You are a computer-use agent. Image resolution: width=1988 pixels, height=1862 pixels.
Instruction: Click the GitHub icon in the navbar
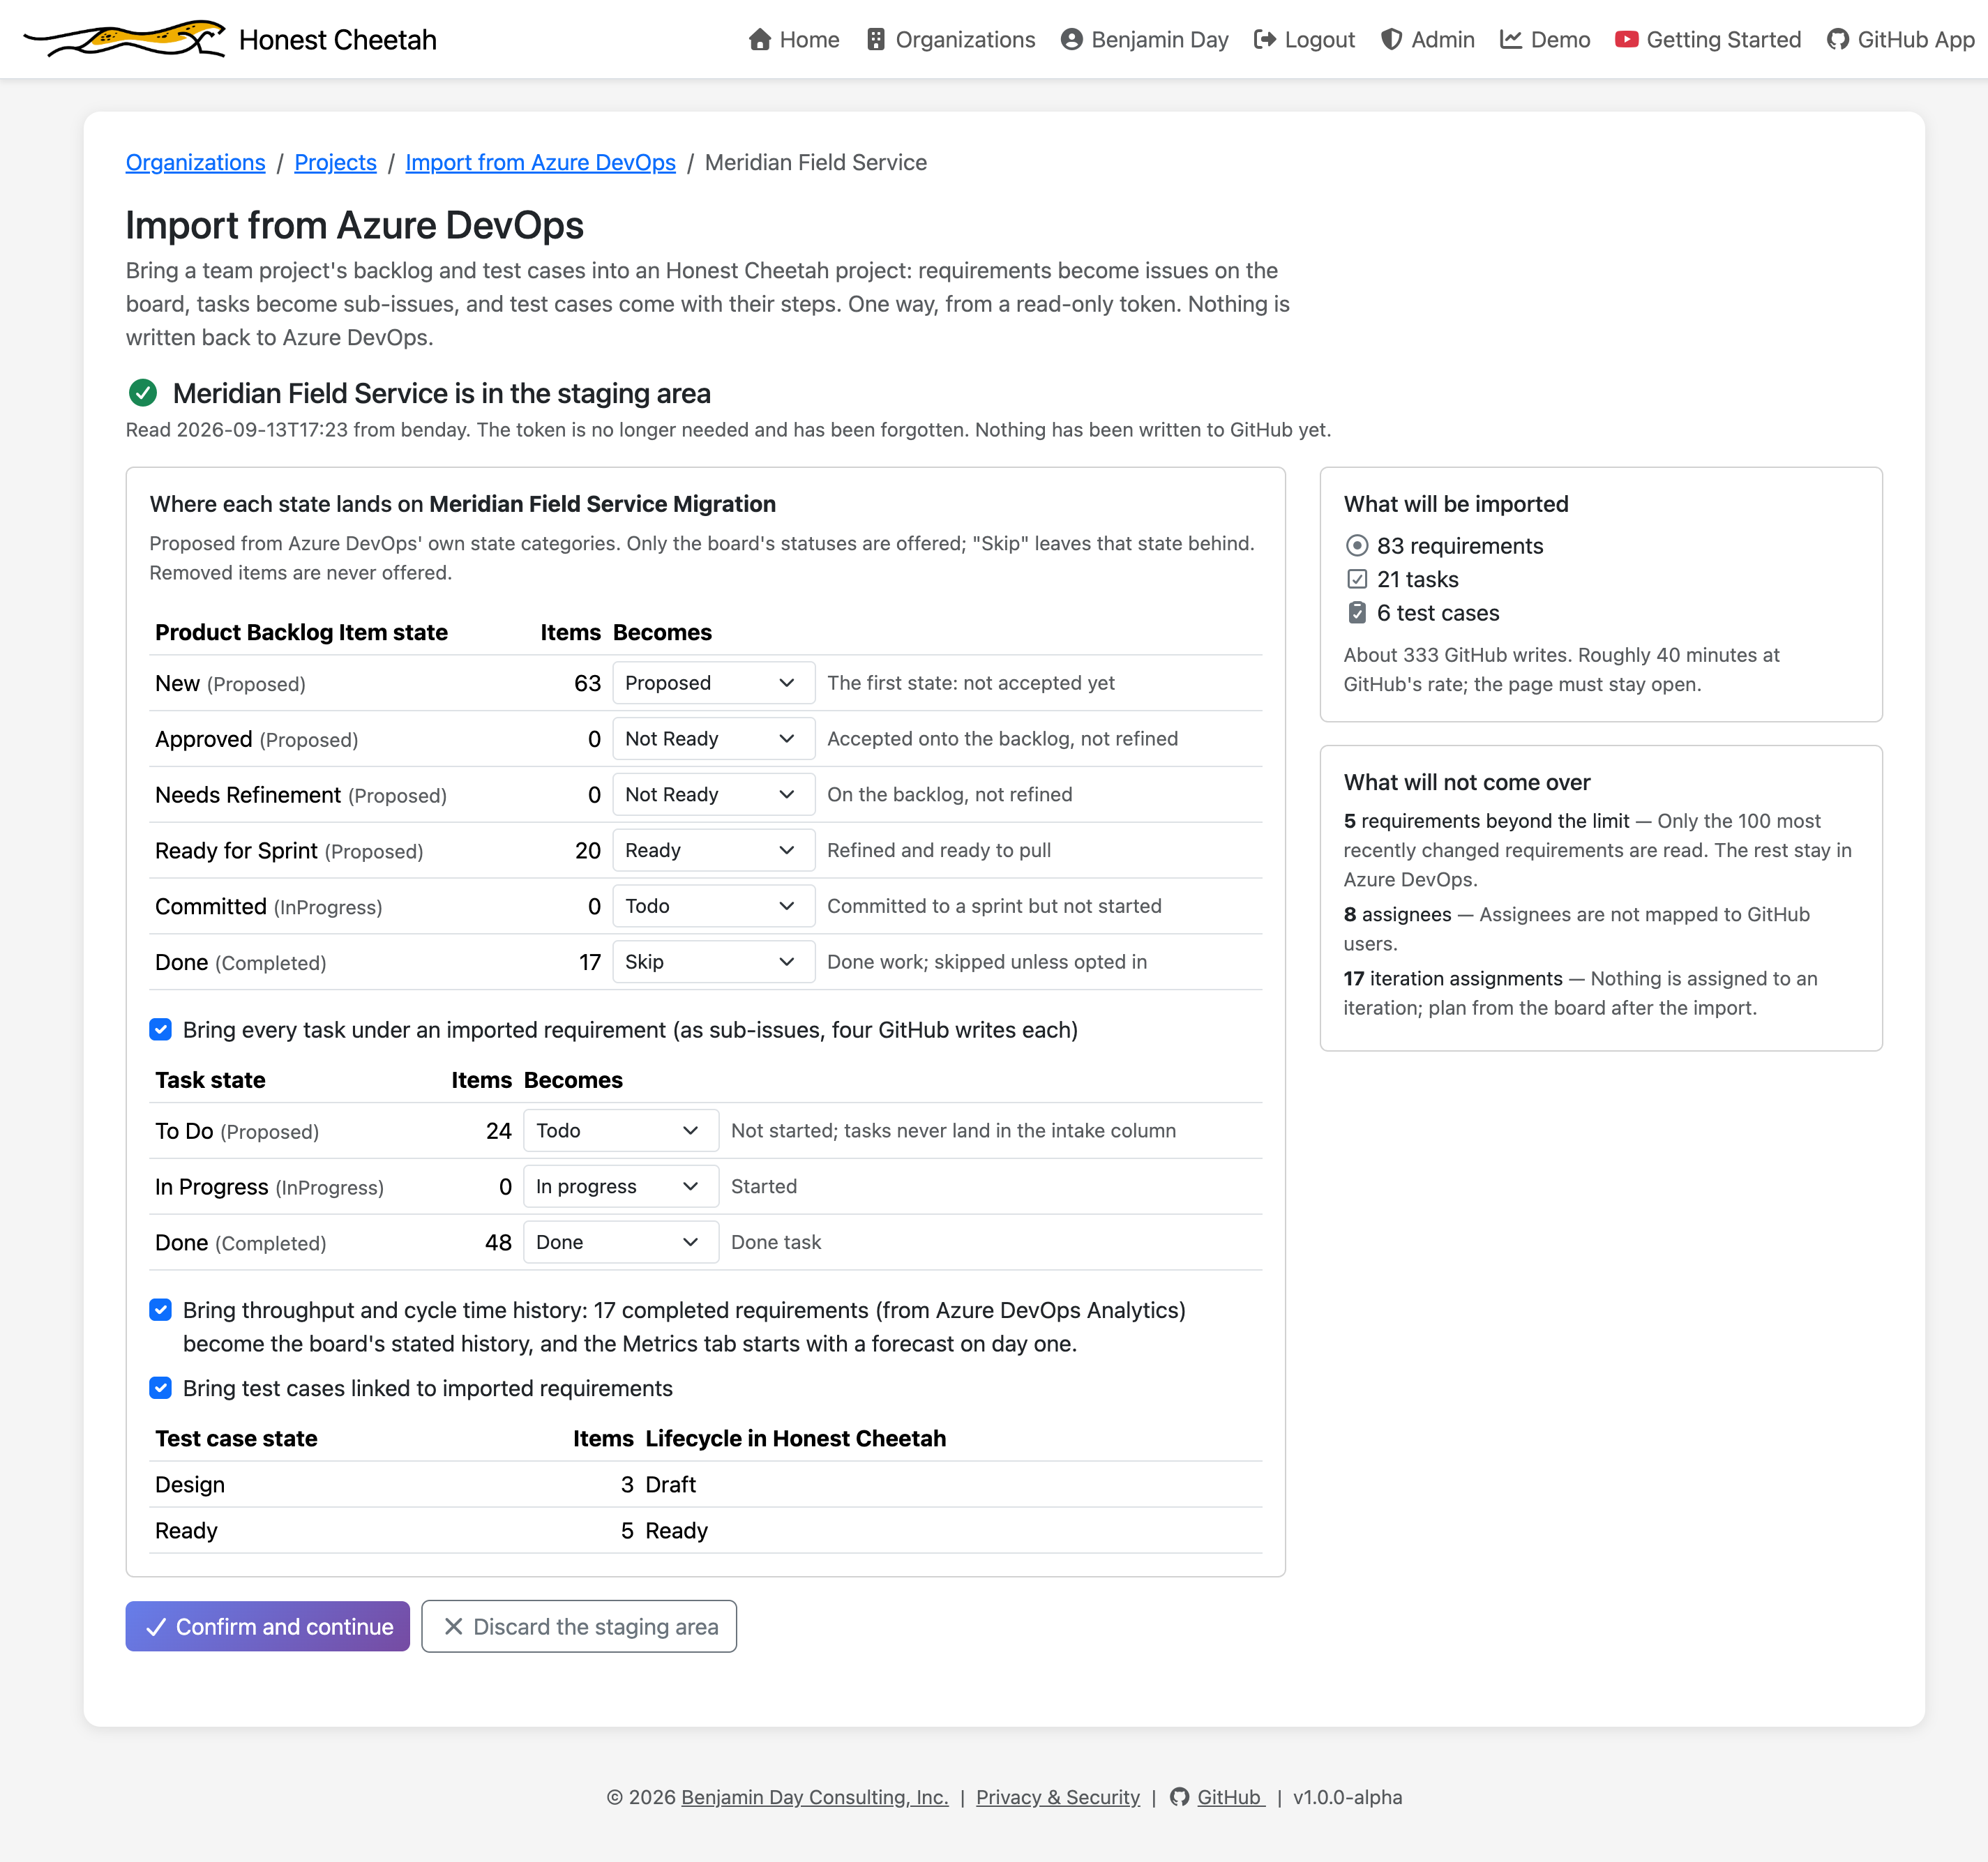[1838, 40]
